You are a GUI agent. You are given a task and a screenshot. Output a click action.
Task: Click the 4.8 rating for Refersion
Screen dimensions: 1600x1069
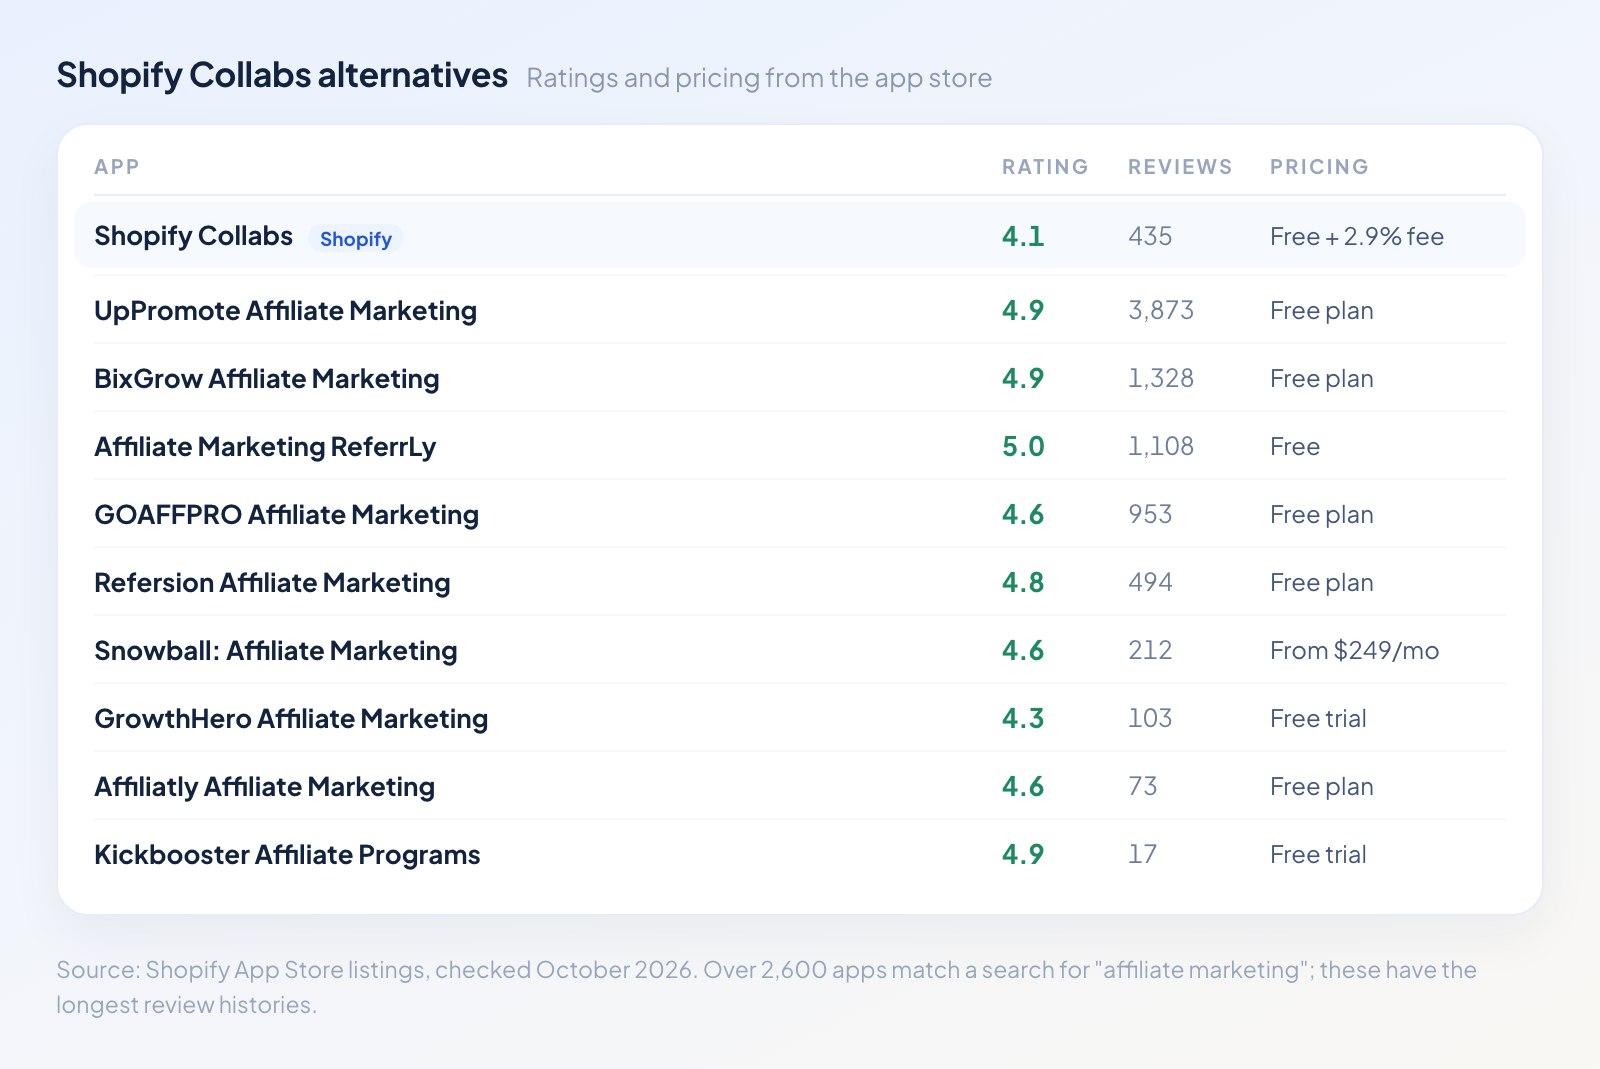[1023, 583]
